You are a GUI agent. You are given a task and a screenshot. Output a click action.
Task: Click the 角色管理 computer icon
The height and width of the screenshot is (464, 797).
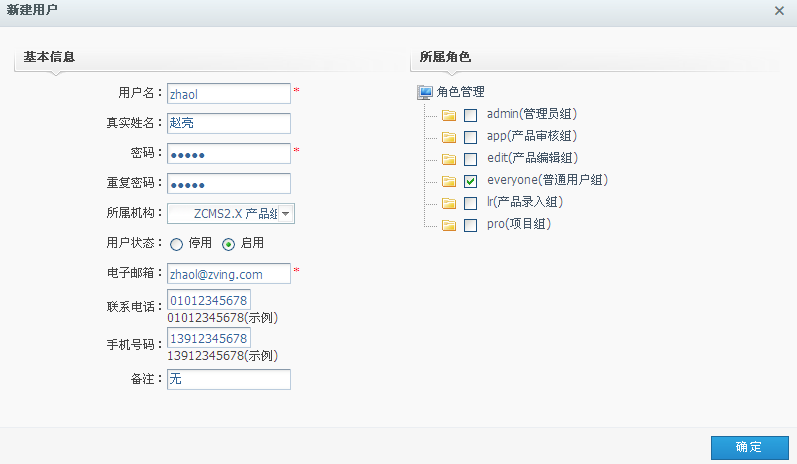point(424,92)
